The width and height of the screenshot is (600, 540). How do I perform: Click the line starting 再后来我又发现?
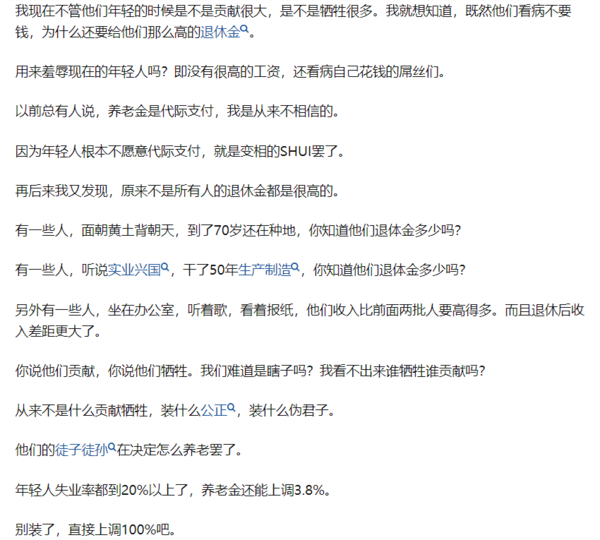[x=177, y=191]
